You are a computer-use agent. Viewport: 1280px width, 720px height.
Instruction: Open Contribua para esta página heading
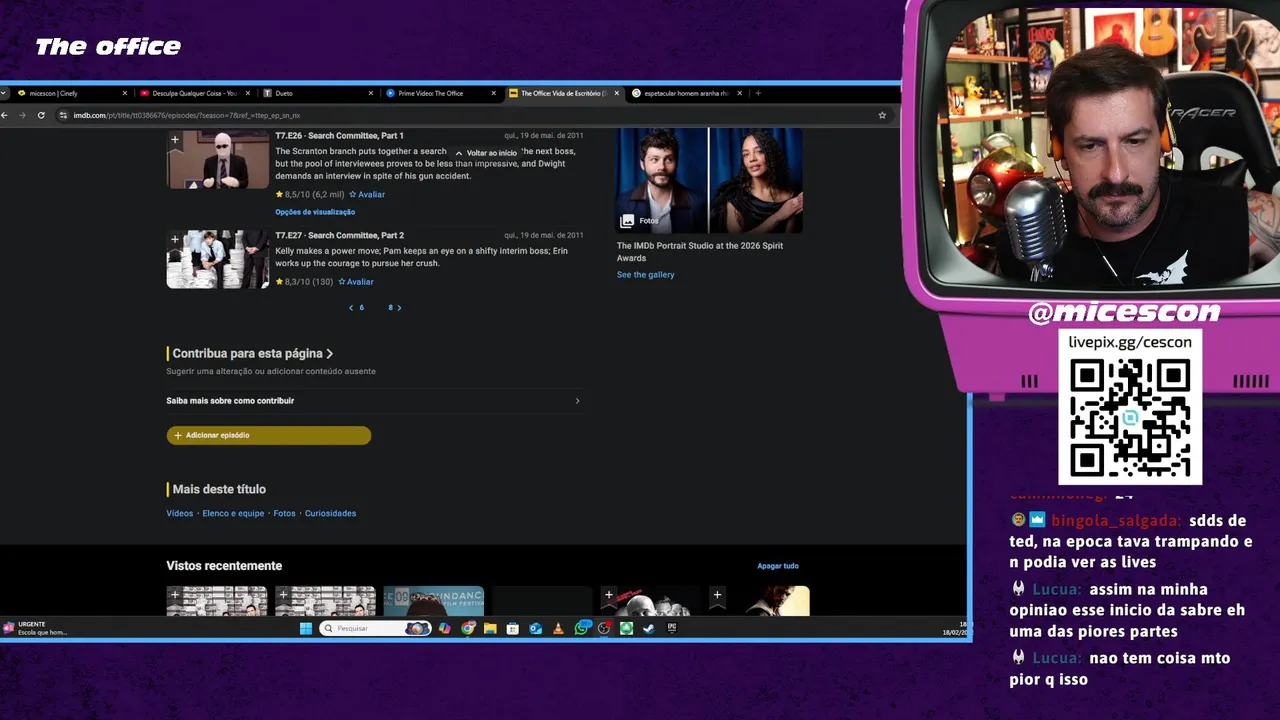click(250, 353)
